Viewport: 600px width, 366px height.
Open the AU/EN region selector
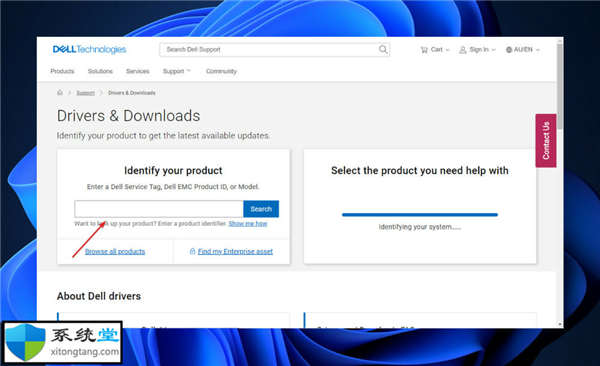click(x=523, y=50)
